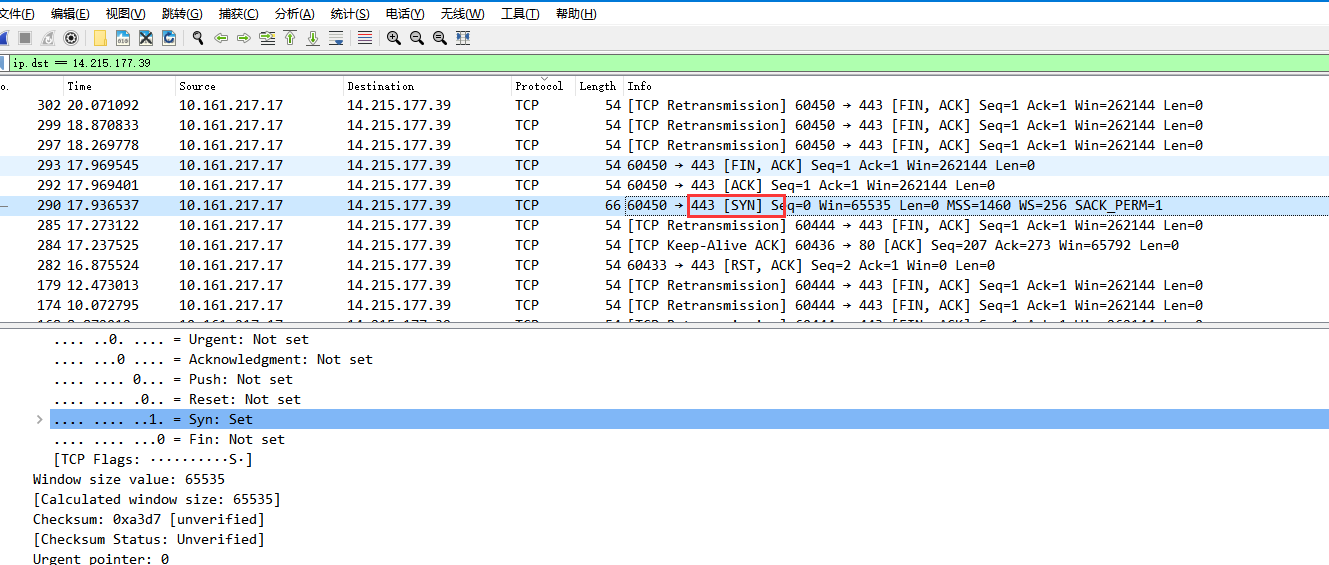Open the 视图(V) menu
The height and width of the screenshot is (565, 1329).
(125, 14)
